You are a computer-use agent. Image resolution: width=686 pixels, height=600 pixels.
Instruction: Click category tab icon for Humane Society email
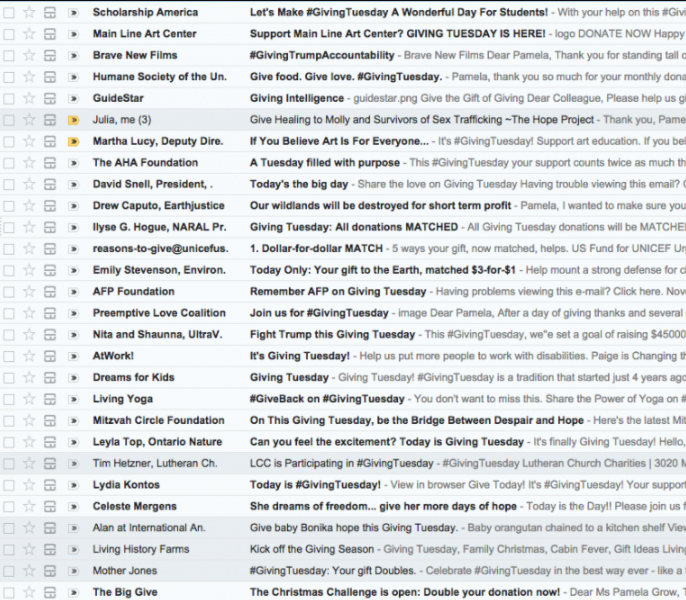50,77
